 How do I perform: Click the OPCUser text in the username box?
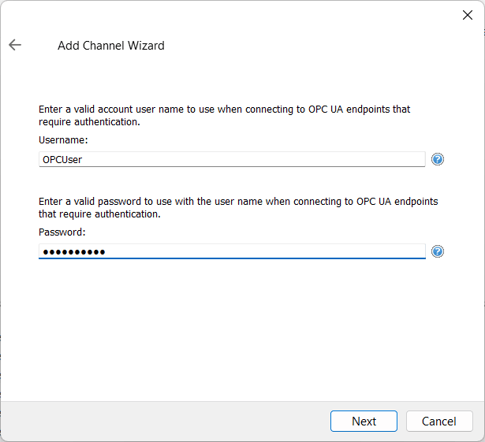coord(62,160)
